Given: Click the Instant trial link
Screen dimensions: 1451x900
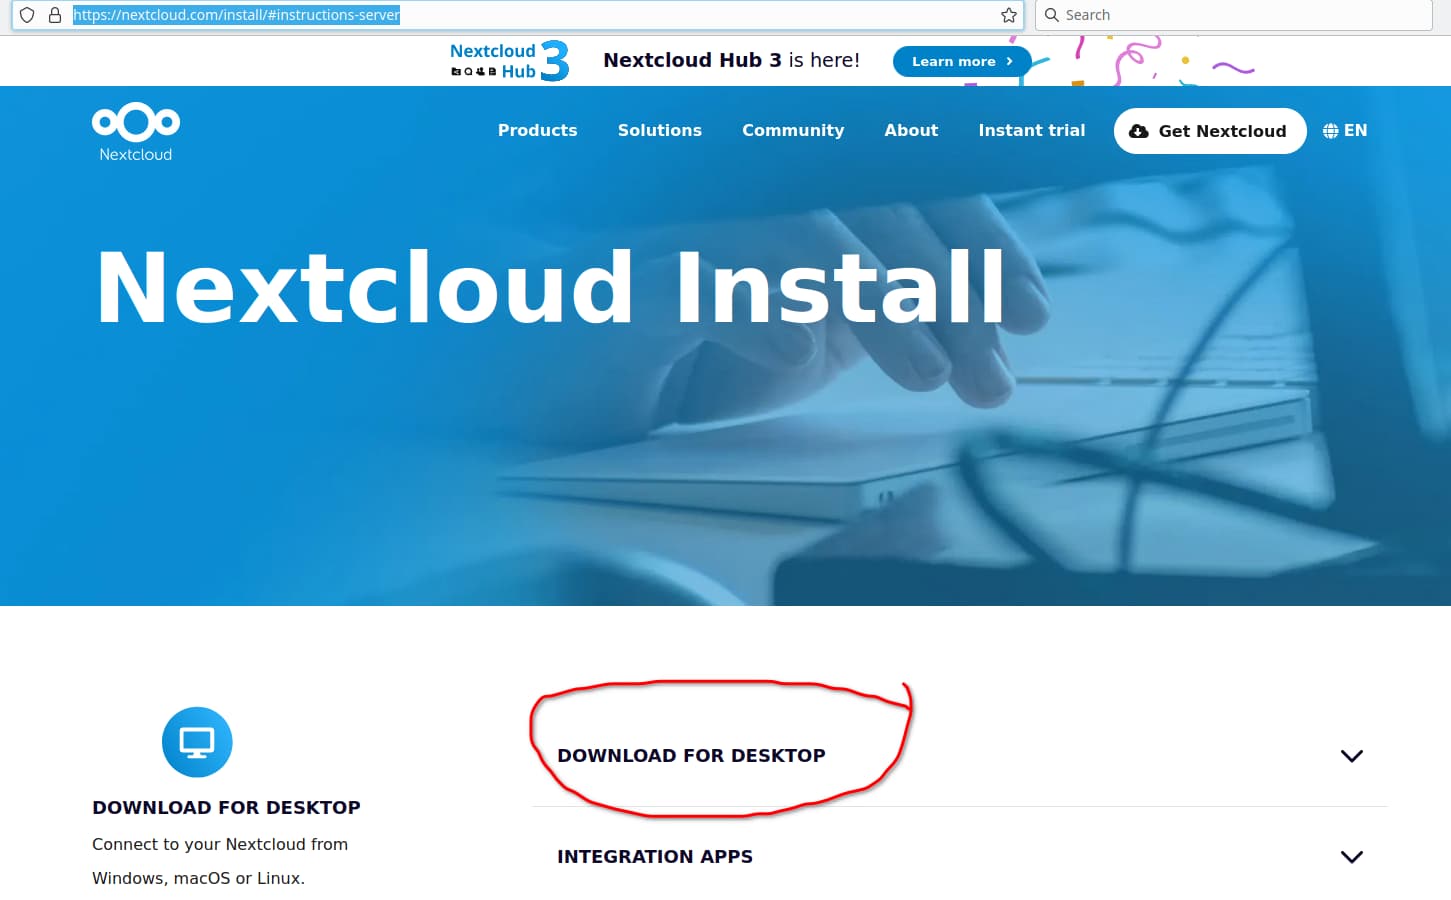Looking at the screenshot, I should pyautogui.click(x=1031, y=131).
